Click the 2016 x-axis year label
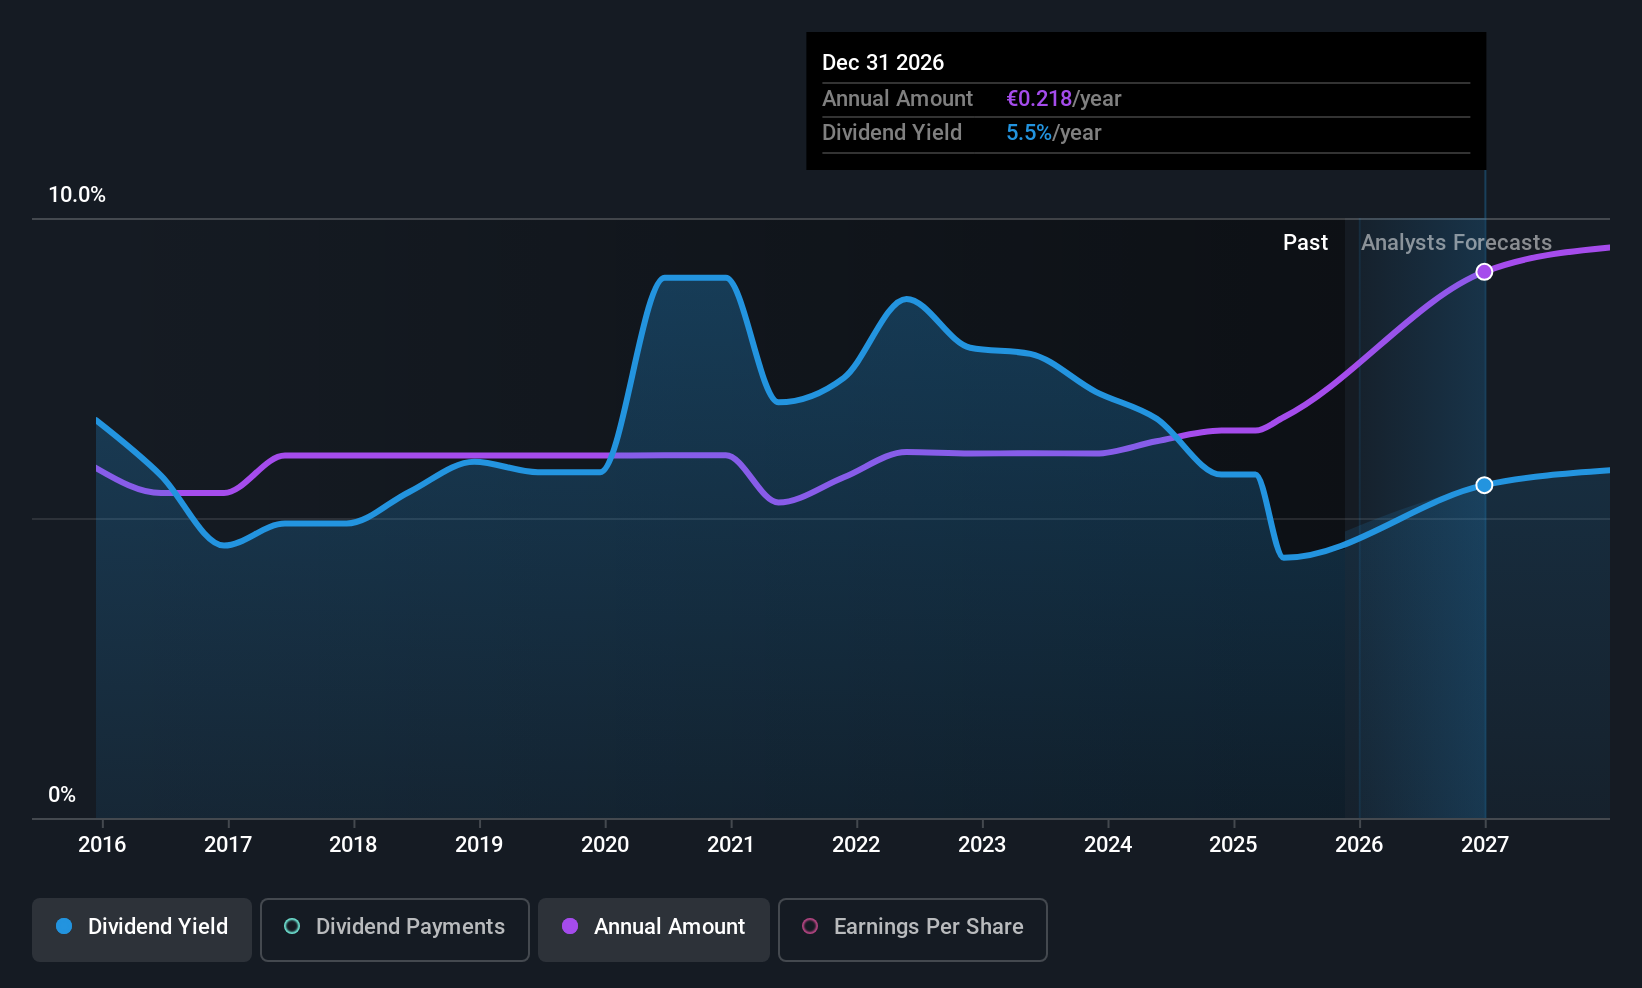The height and width of the screenshot is (988, 1642). point(102,845)
